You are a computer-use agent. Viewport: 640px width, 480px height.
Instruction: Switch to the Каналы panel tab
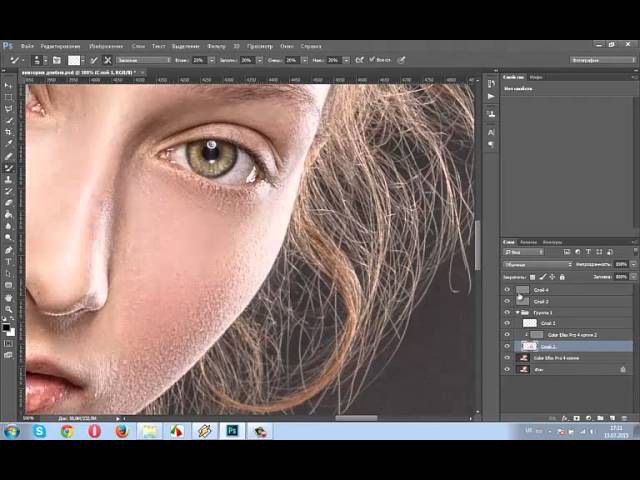529,242
